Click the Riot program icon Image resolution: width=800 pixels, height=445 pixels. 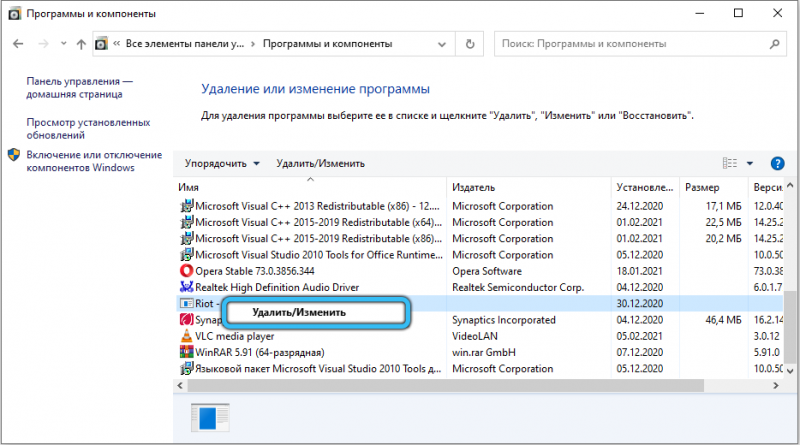click(187, 304)
